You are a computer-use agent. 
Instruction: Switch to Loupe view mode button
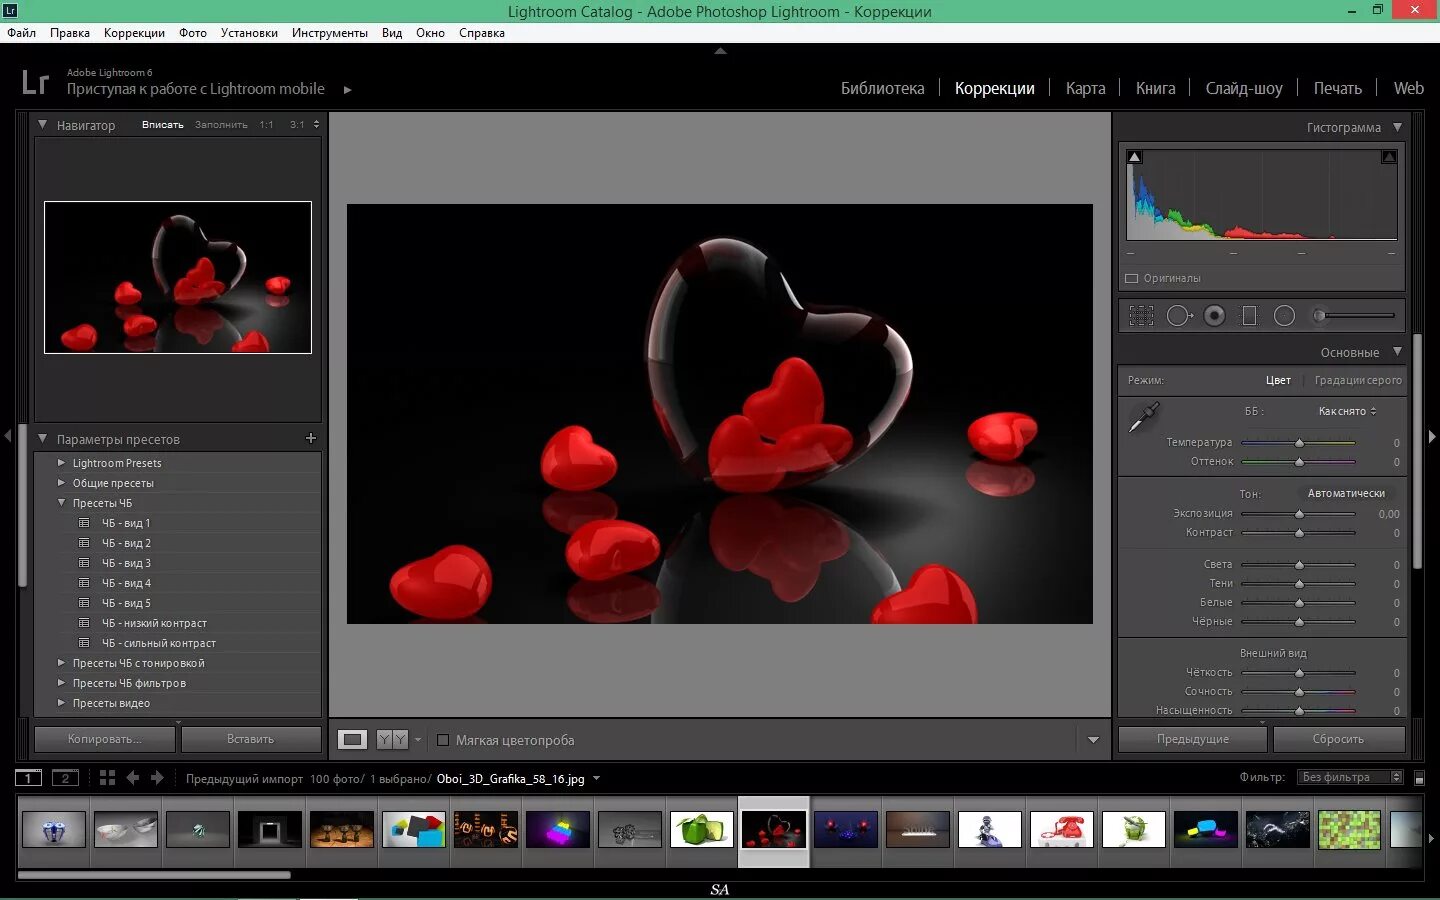tap(352, 739)
